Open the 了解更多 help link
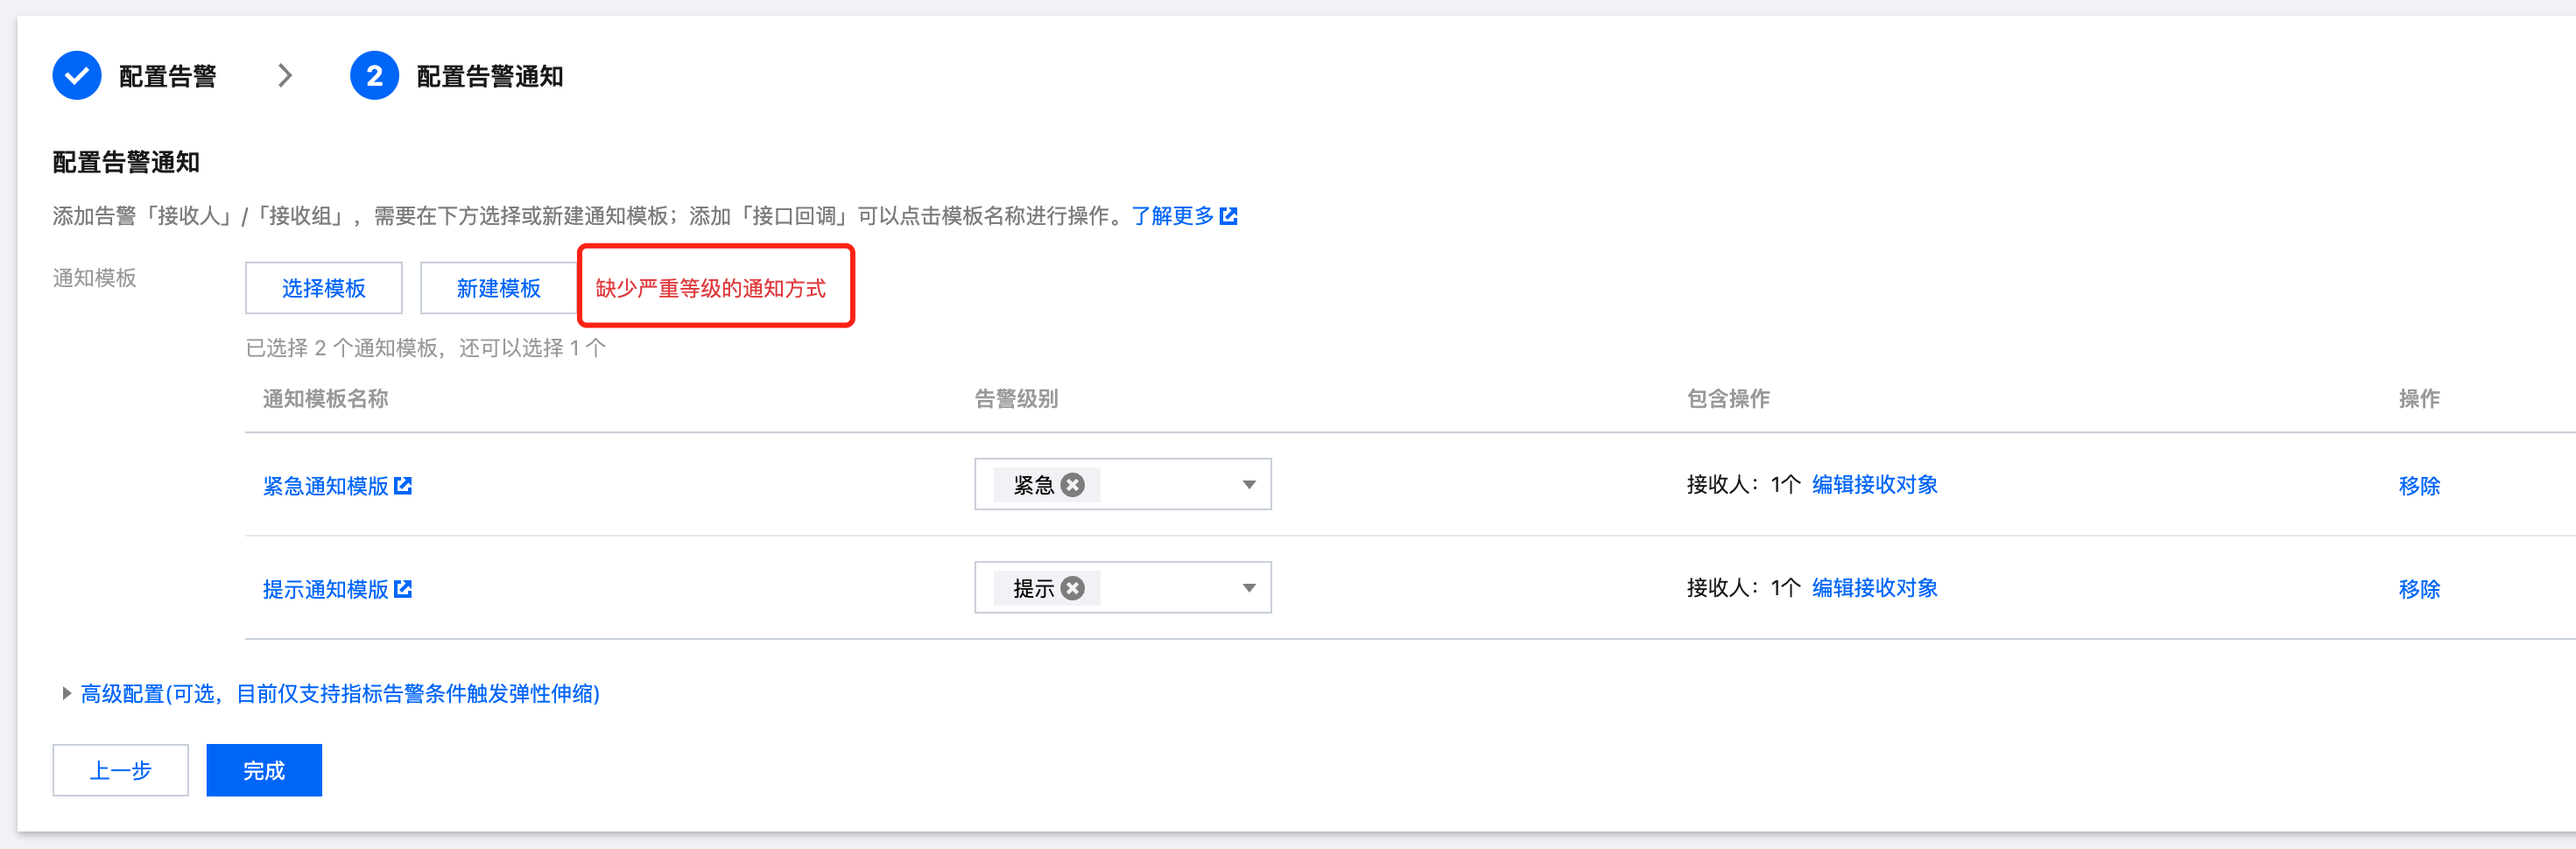This screenshot has height=849, width=2576. click(x=1172, y=216)
